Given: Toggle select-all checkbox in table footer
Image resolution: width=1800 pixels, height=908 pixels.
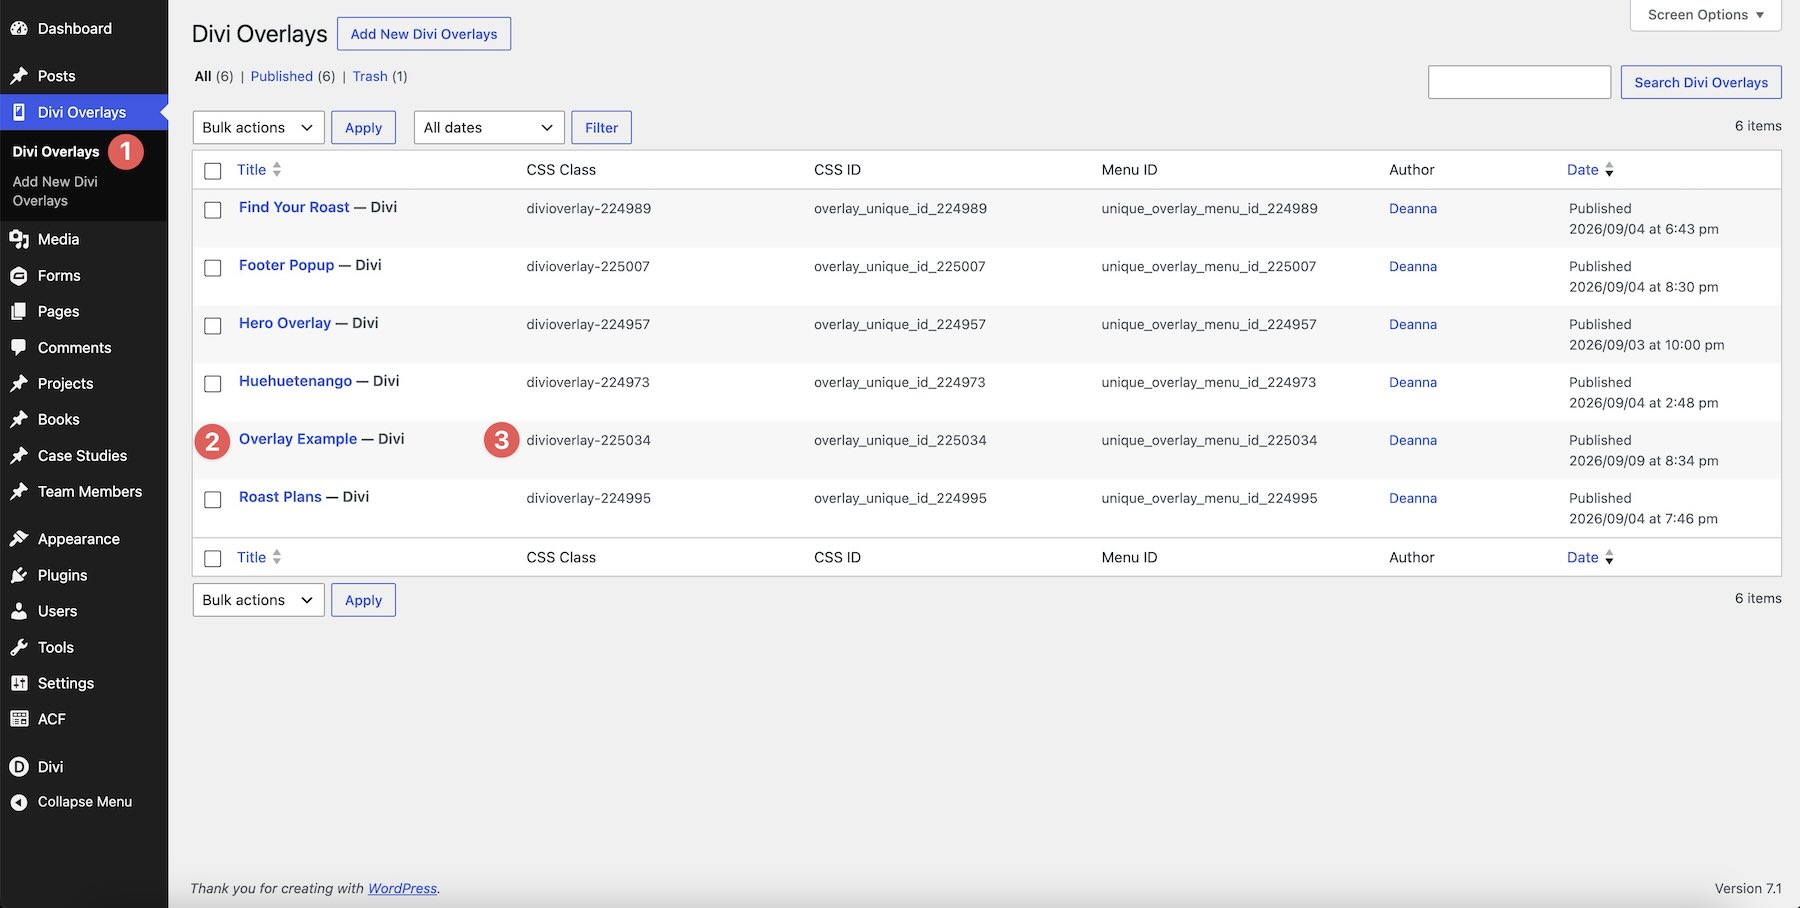Looking at the screenshot, I should tap(213, 559).
